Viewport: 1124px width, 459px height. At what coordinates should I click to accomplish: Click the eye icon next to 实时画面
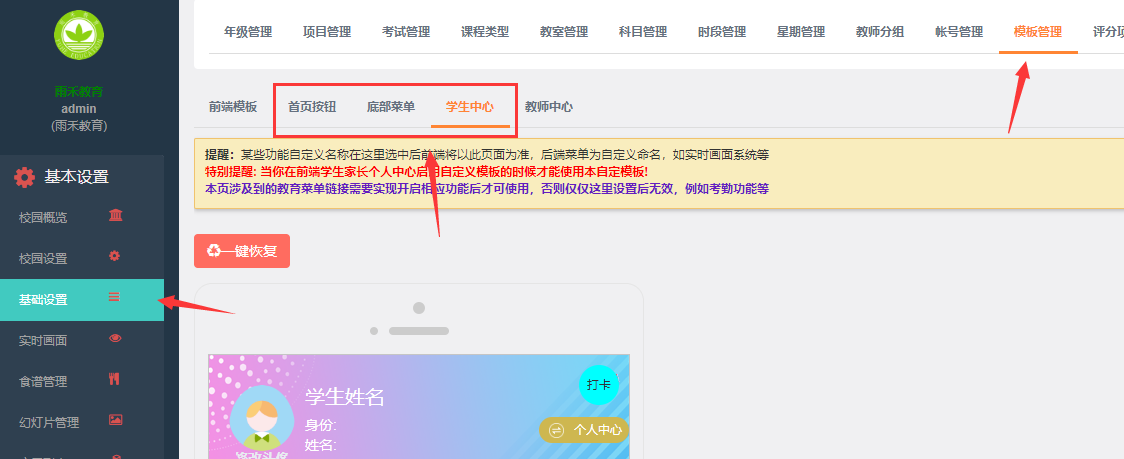(115, 339)
